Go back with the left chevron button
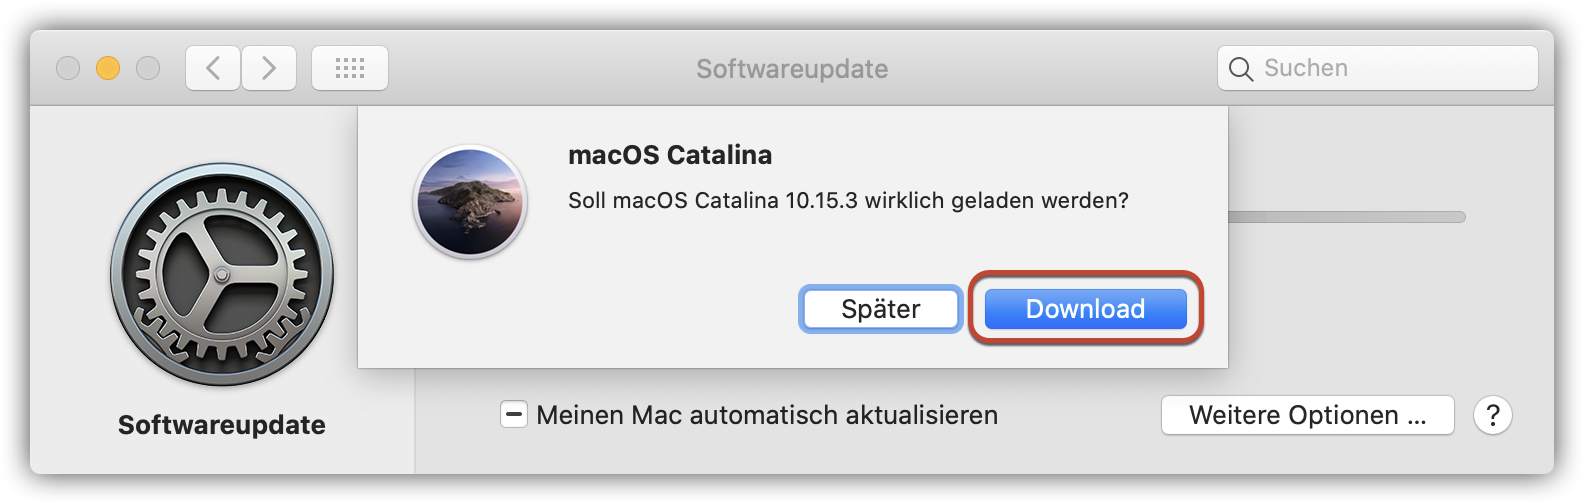This screenshot has width=1584, height=504. [213, 68]
